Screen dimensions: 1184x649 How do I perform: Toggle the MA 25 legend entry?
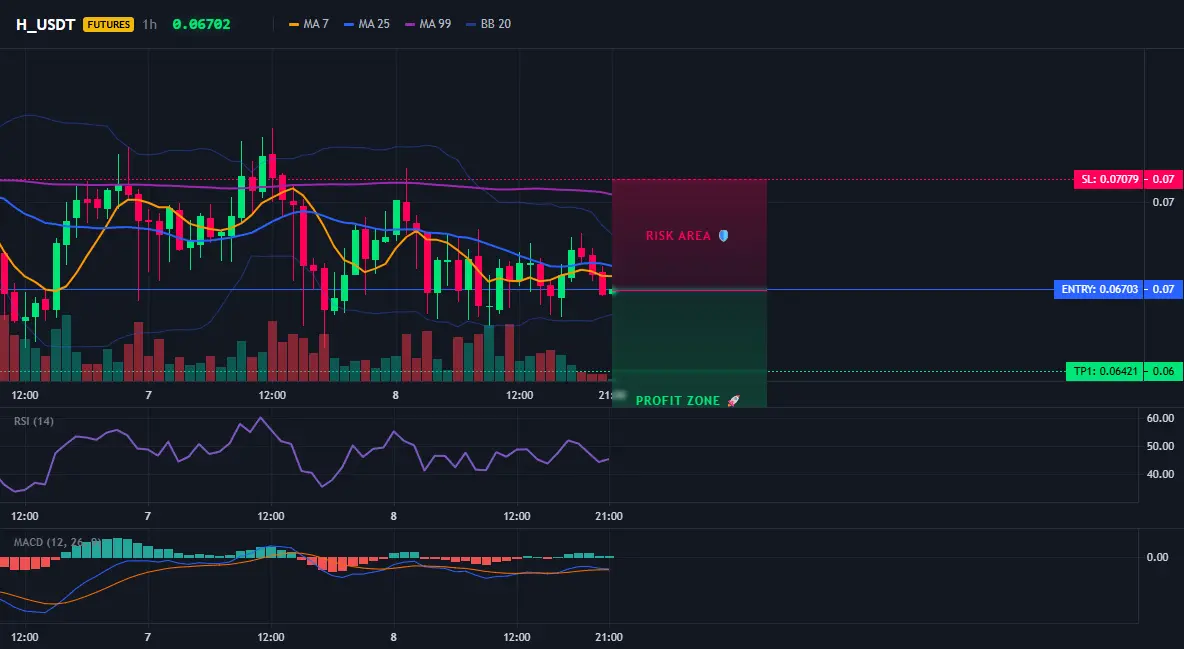coord(367,24)
